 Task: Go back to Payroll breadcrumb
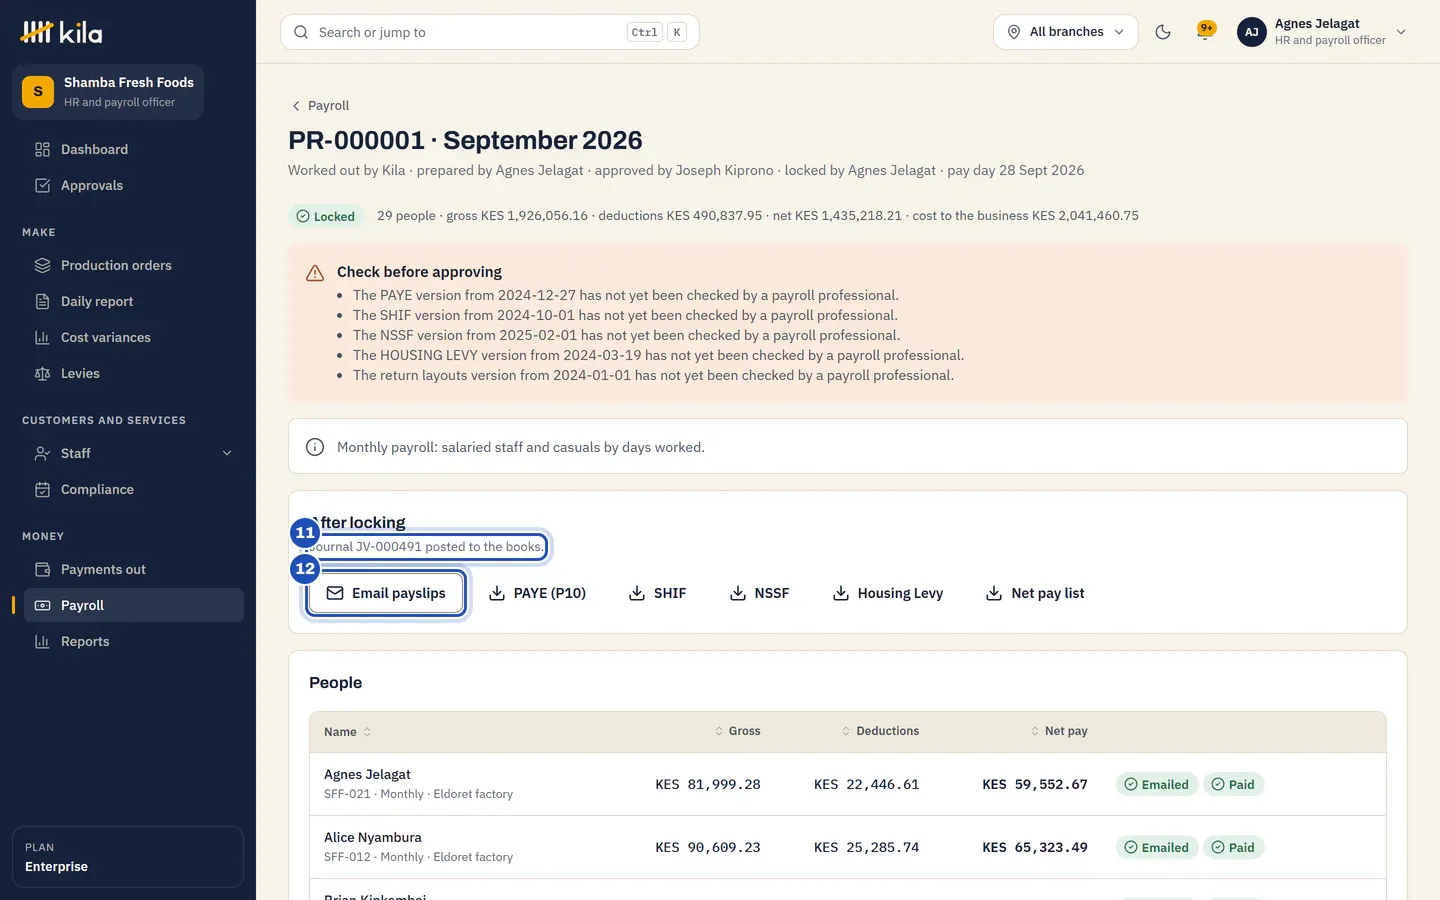point(320,105)
